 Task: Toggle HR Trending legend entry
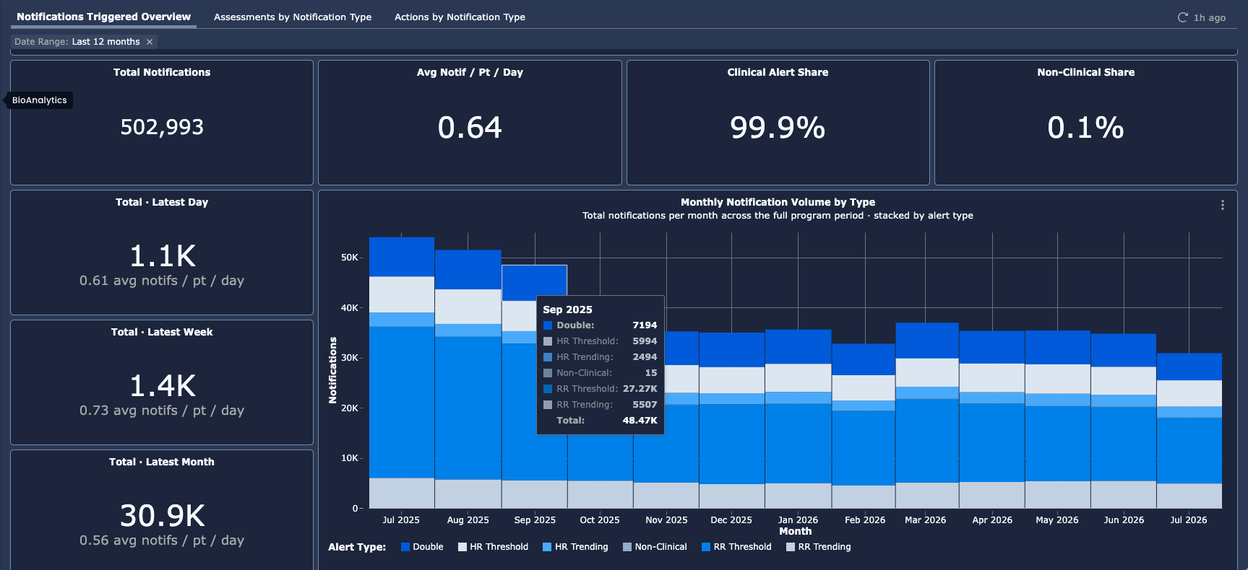[x=574, y=547]
